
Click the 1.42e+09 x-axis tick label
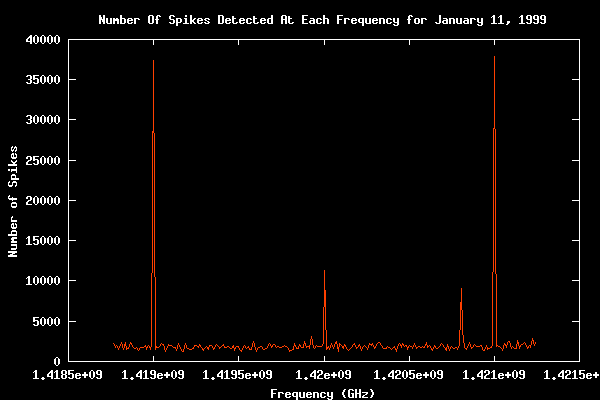323,375
